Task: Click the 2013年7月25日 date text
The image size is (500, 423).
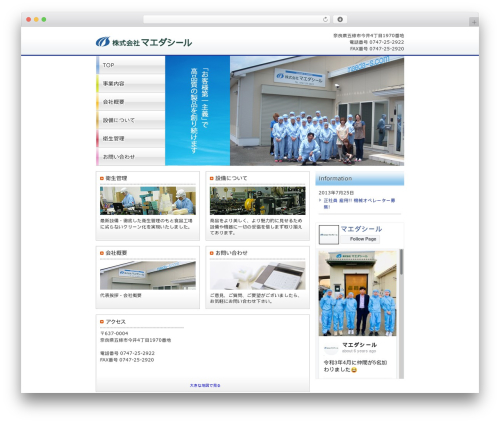Action: (x=336, y=193)
